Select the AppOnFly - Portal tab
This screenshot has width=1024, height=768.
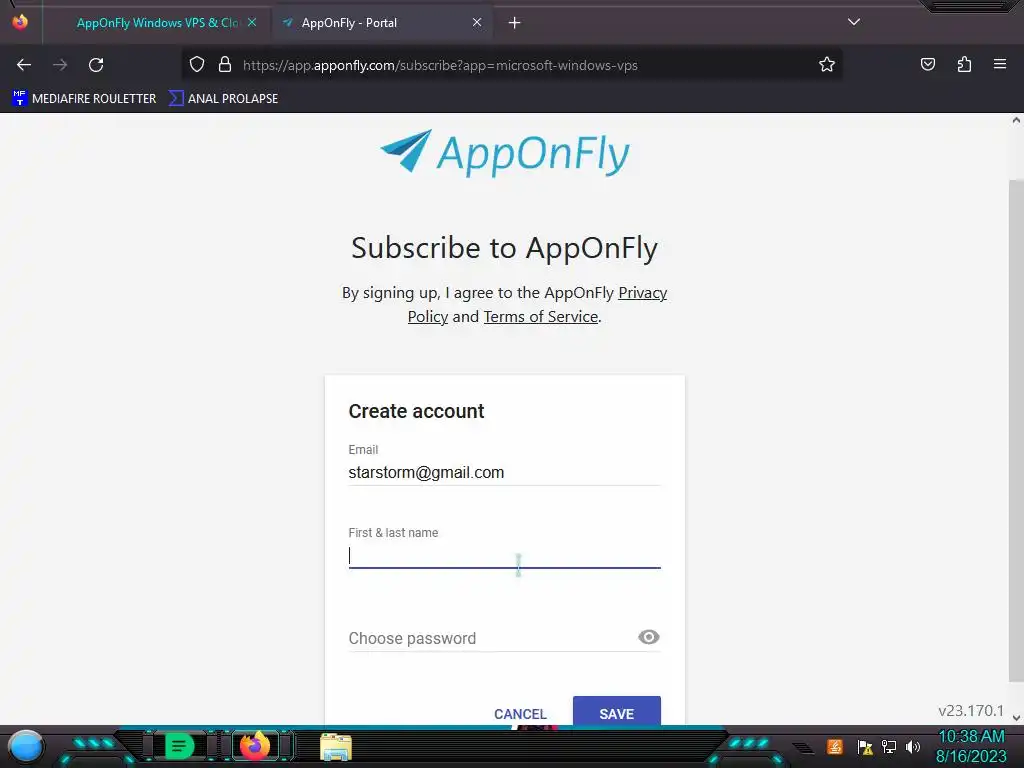(382, 23)
